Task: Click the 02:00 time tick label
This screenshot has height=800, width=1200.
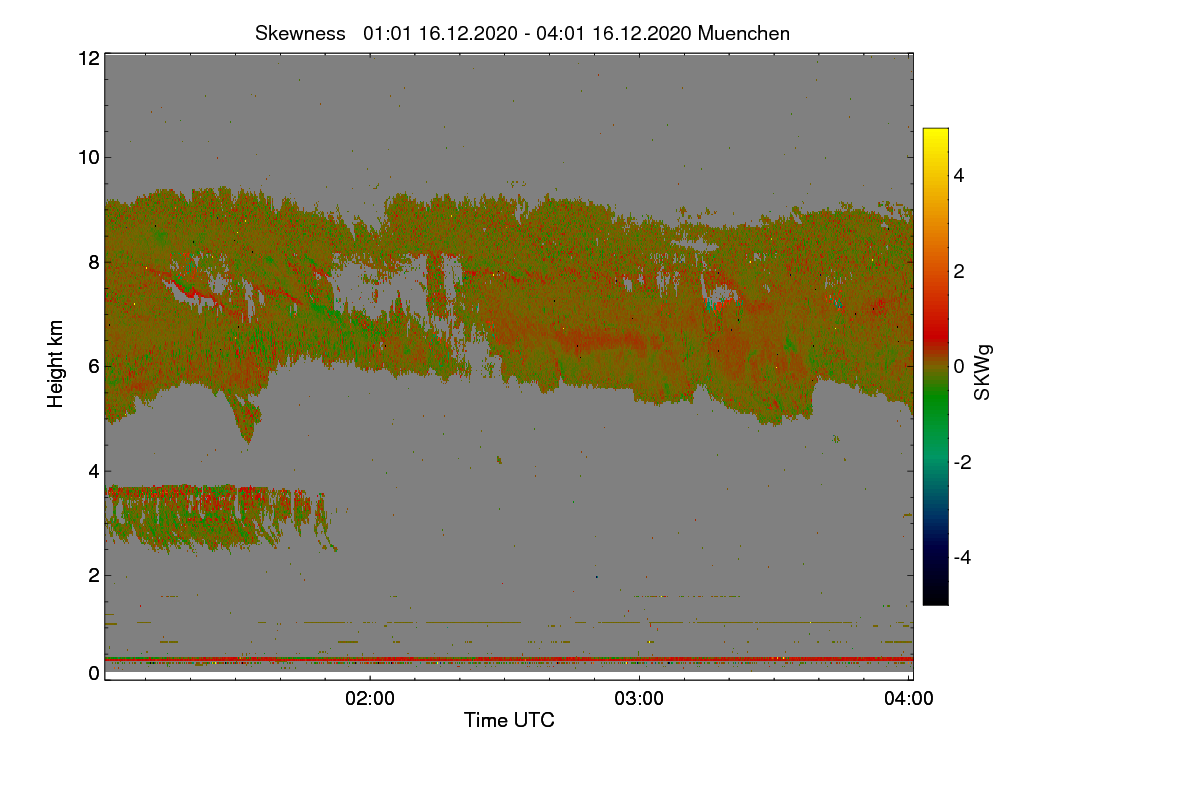Action: 370,699
